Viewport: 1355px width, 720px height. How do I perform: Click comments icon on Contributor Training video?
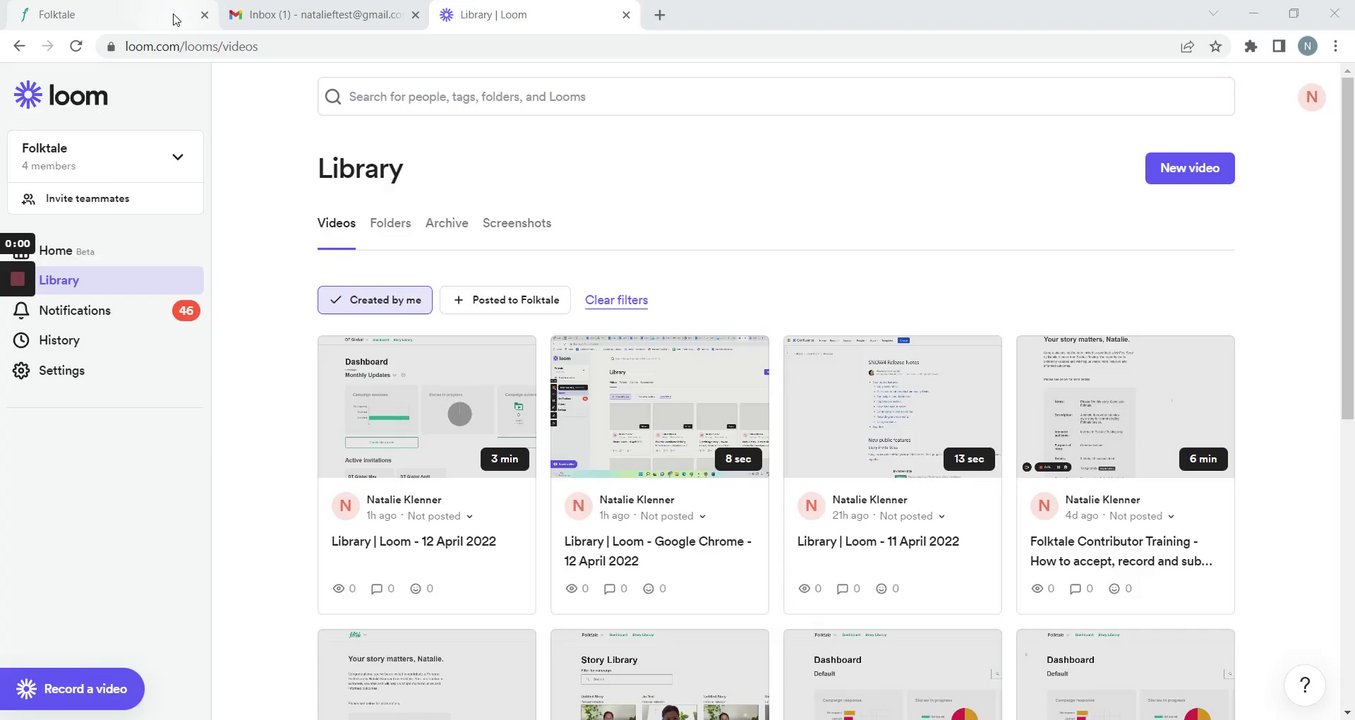[1076, 589]
